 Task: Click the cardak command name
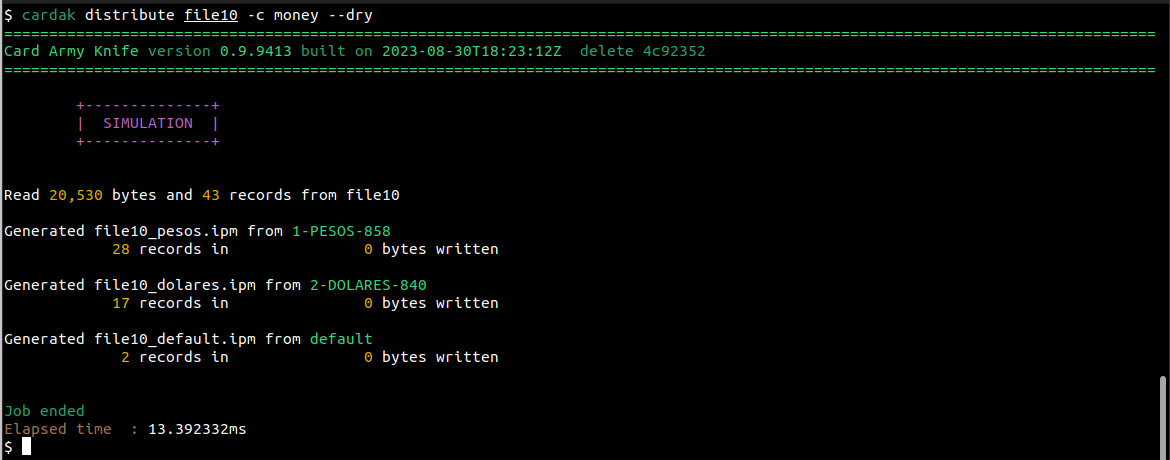tap(49, 15)
